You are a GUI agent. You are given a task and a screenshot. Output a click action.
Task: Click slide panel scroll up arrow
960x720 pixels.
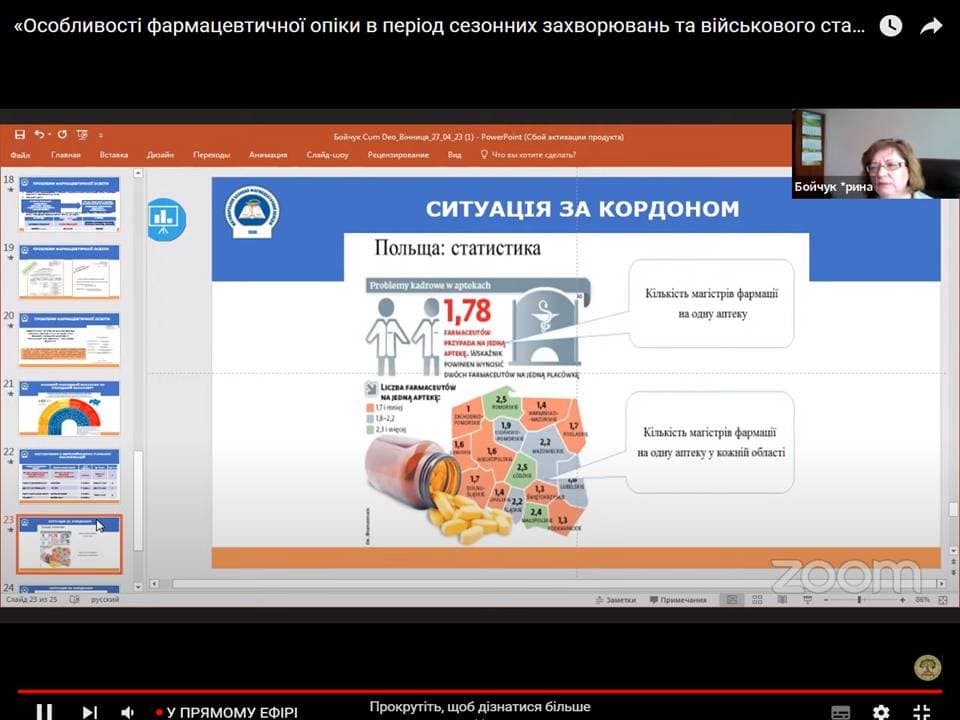coord(138,174)
